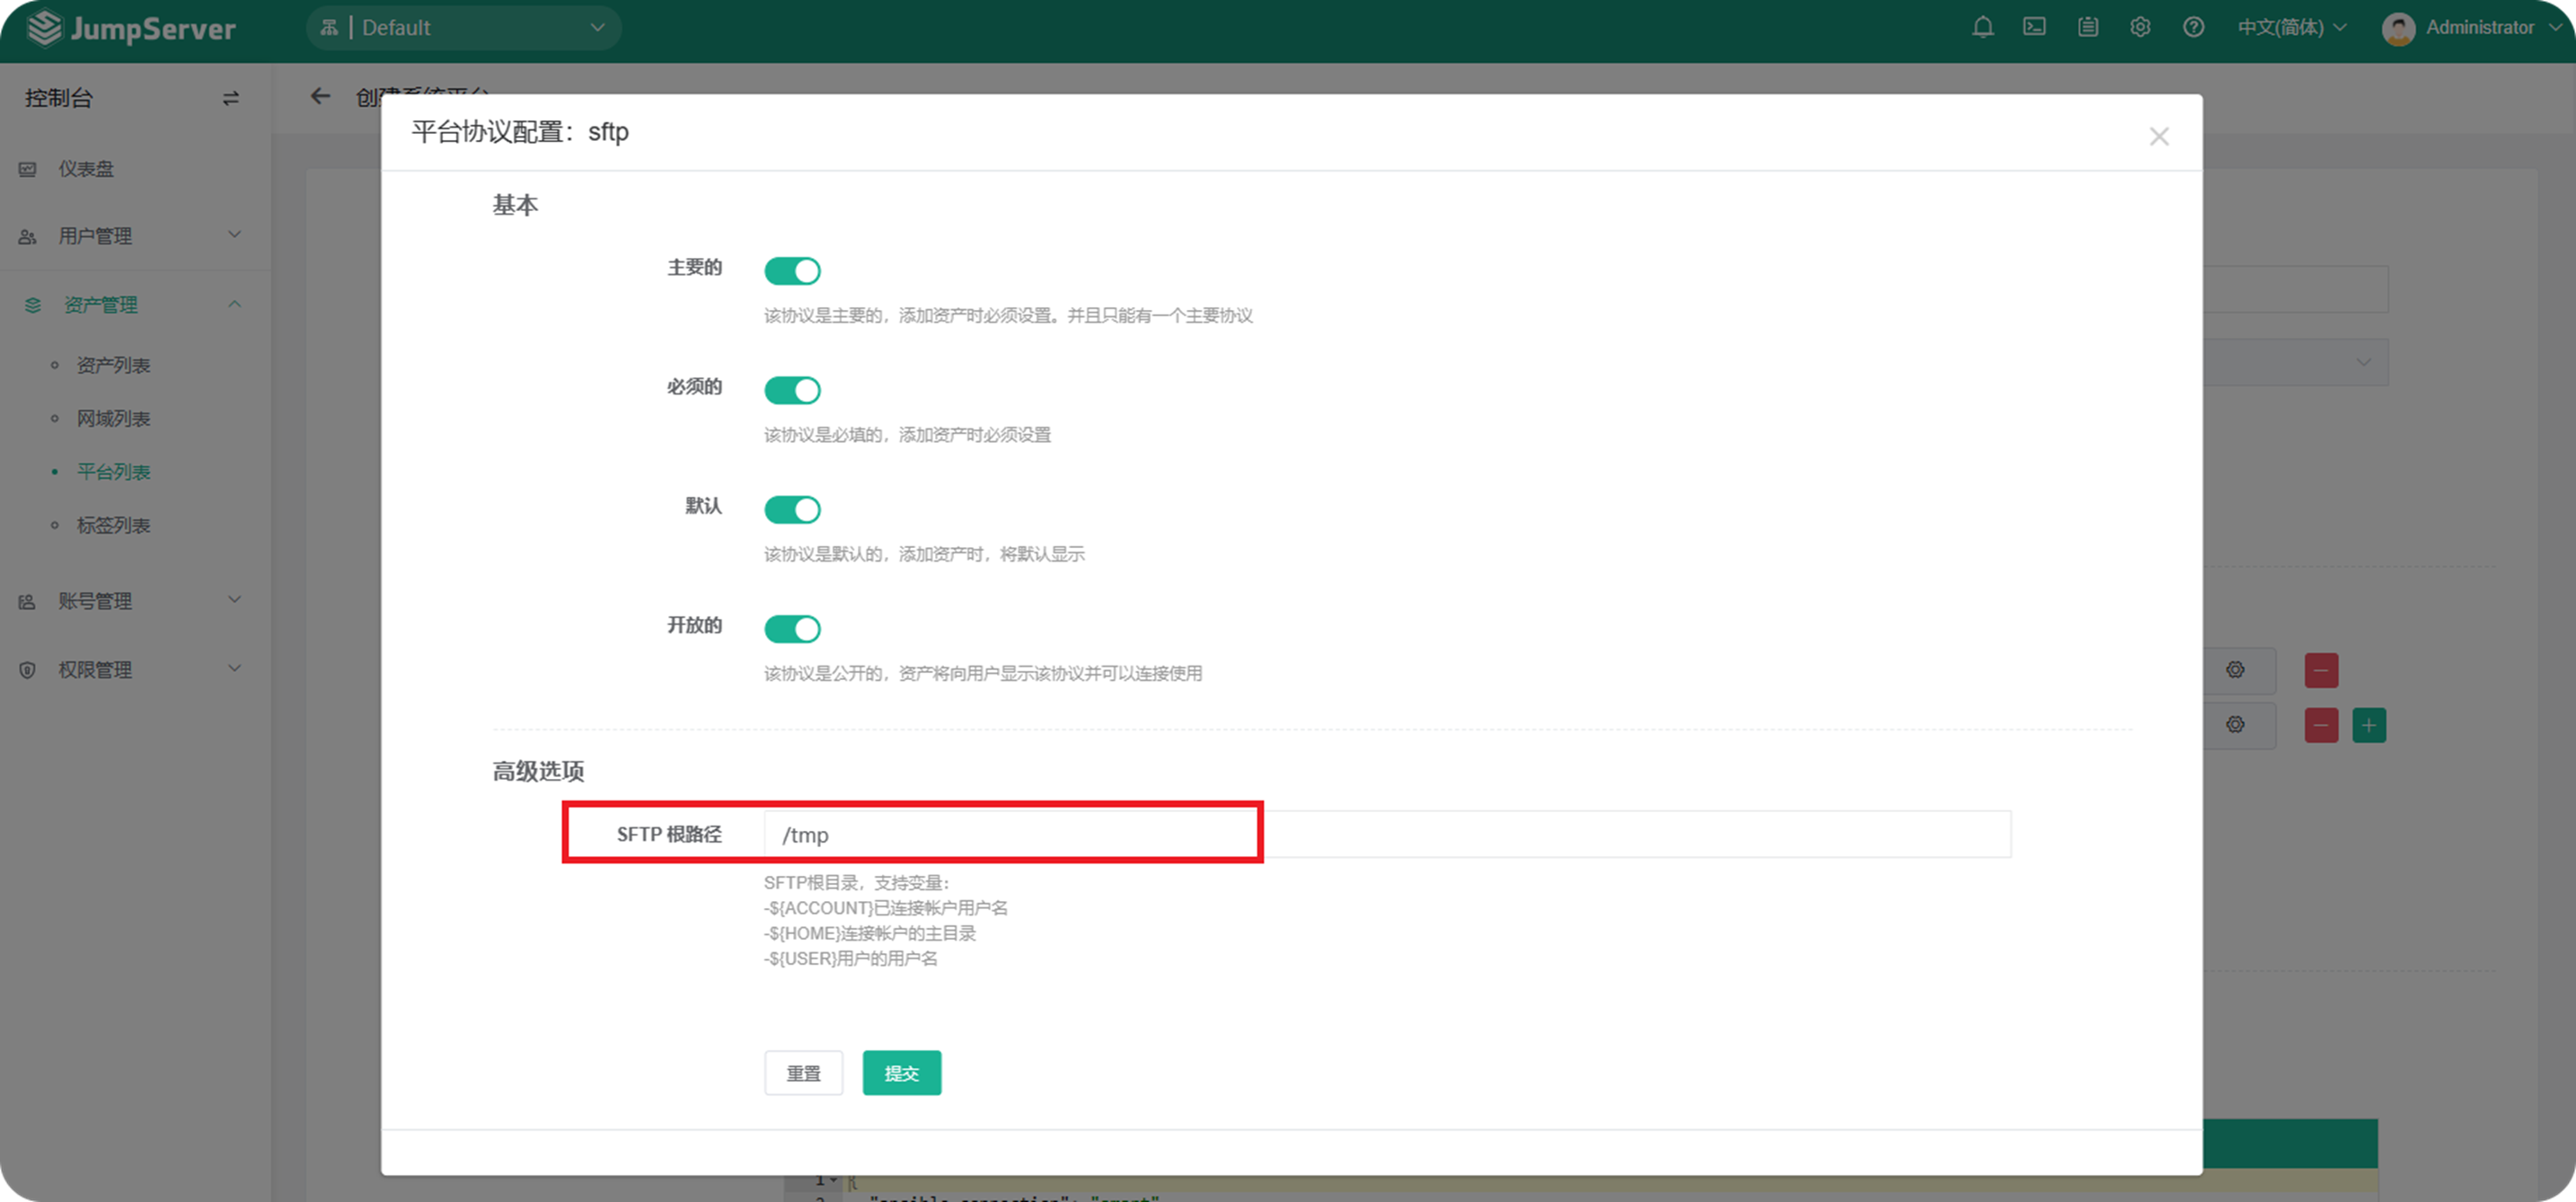The image size is (2576, 1202).
Task: Click the notification bell icon
Action: (1982, 27)
